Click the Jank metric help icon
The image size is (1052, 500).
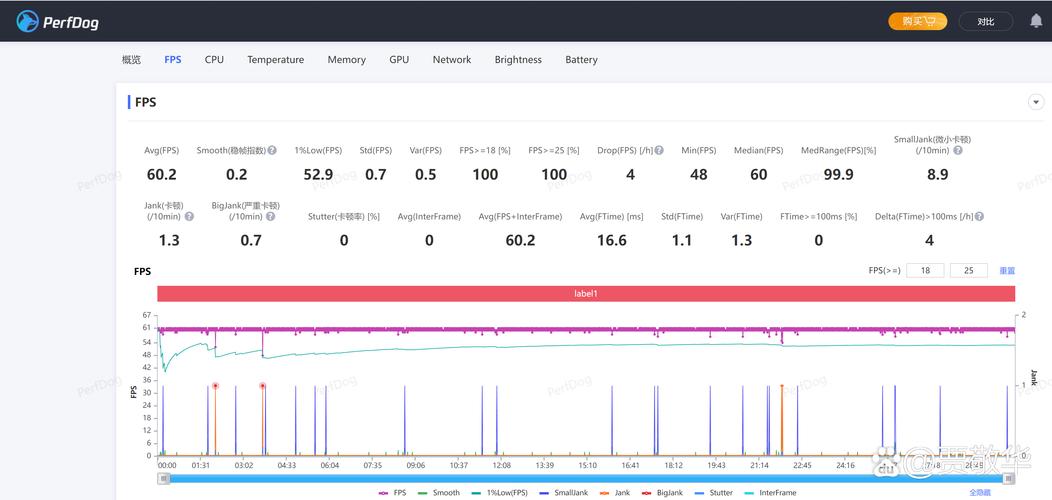click(189, 217)
